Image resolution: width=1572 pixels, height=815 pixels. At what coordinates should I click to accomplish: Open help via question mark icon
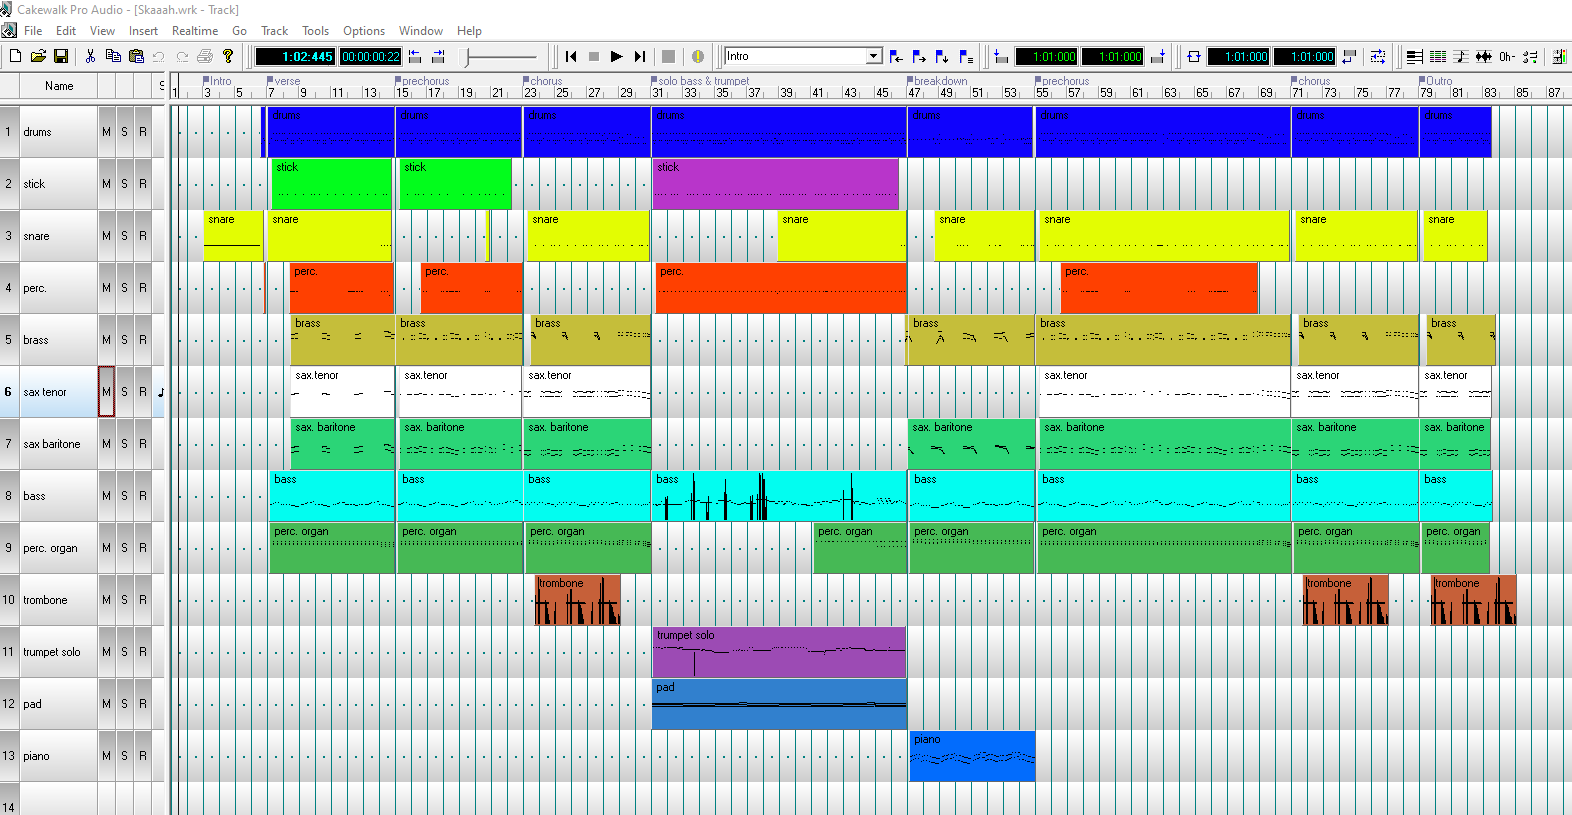228,56
